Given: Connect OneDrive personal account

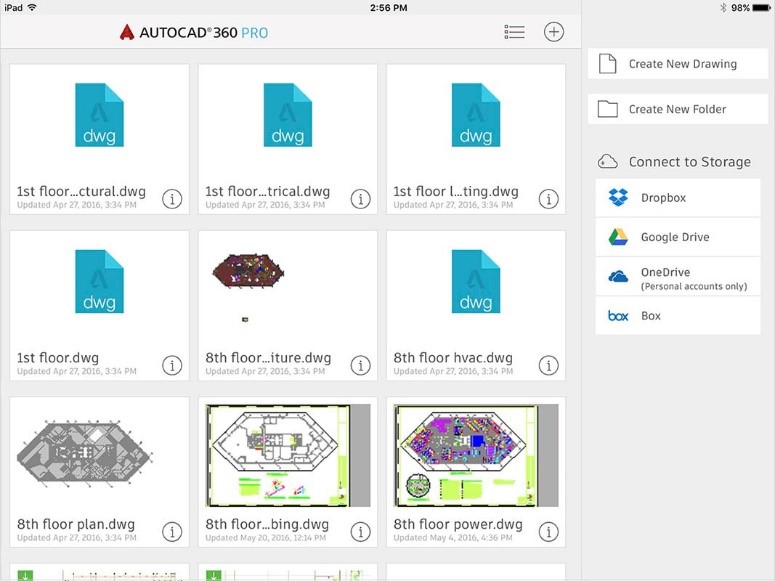Looking at the screenshot, I should [x=678, y=276].
